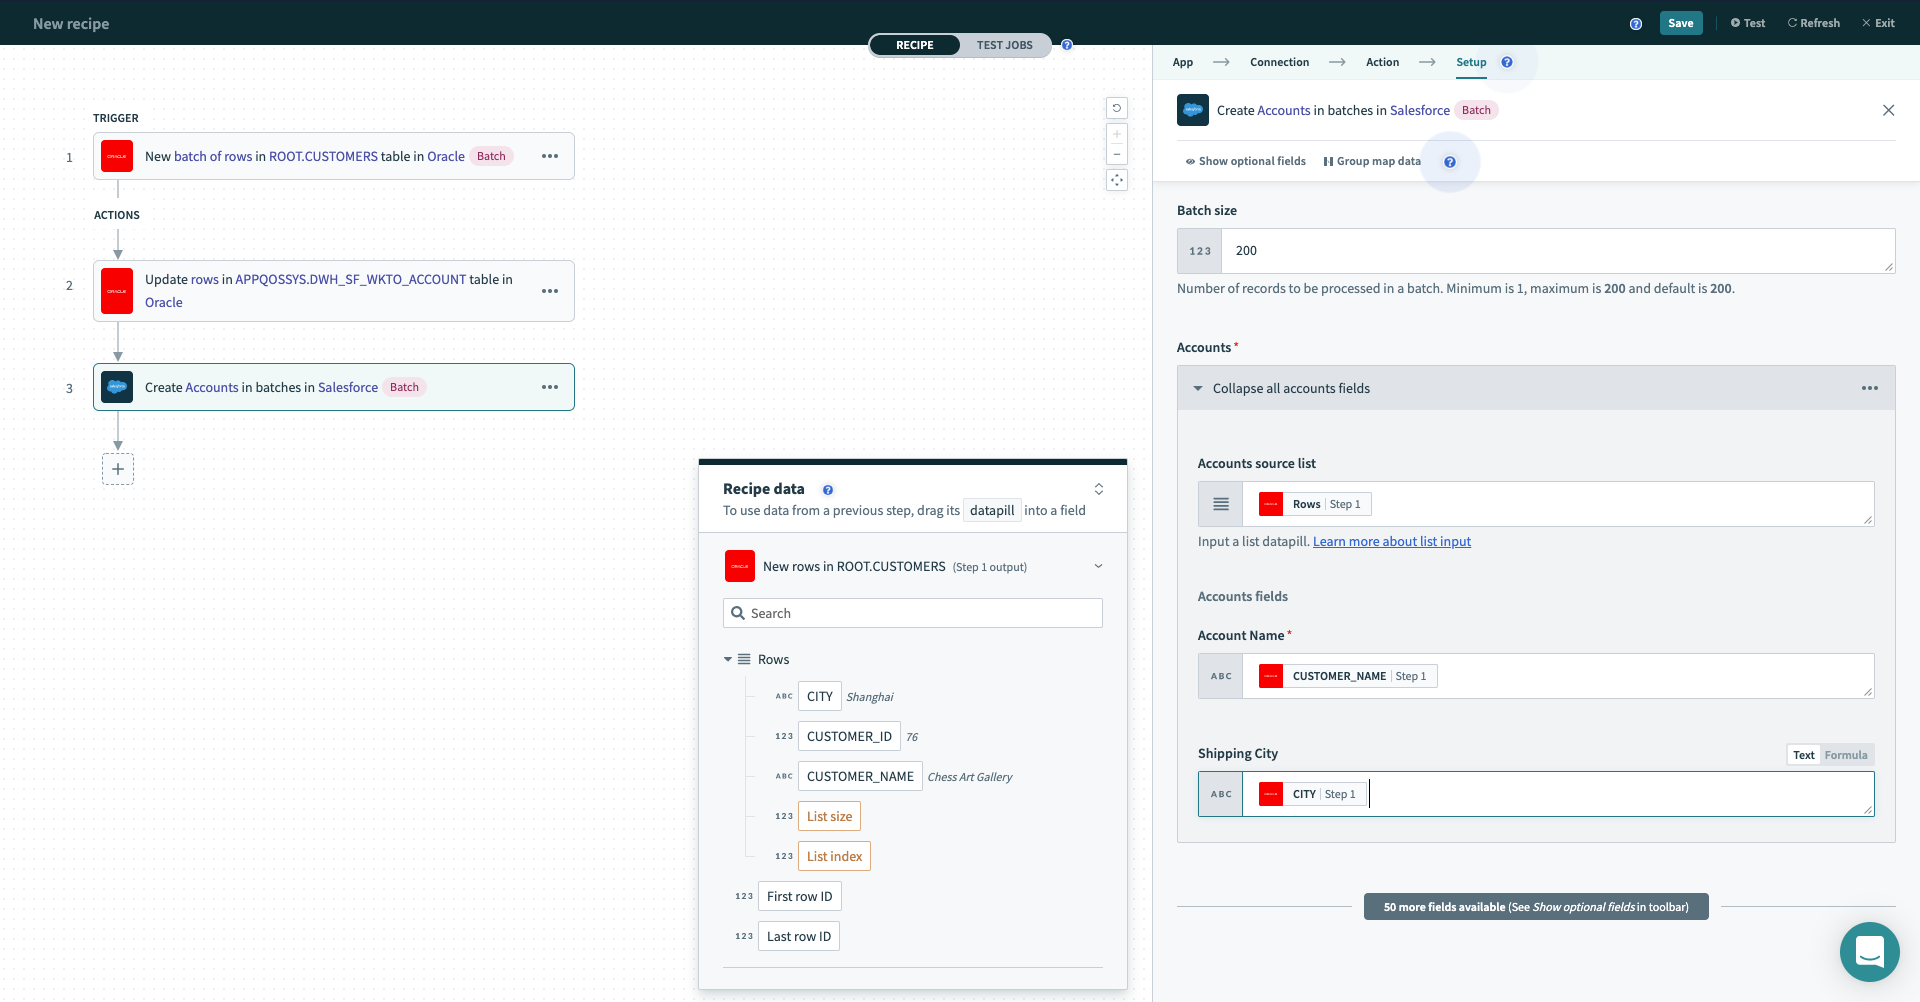Click the Recipe data help icon
Viewport: 1920px width, 1002px height.
click(x=828, y=490)
